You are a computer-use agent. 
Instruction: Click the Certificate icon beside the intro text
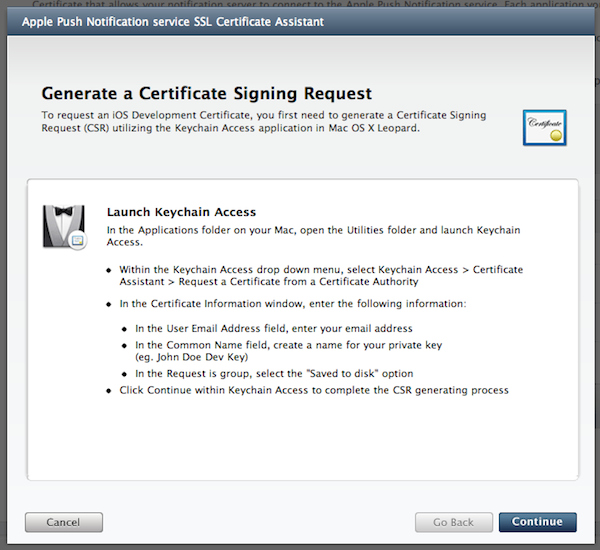click(545, 128)
